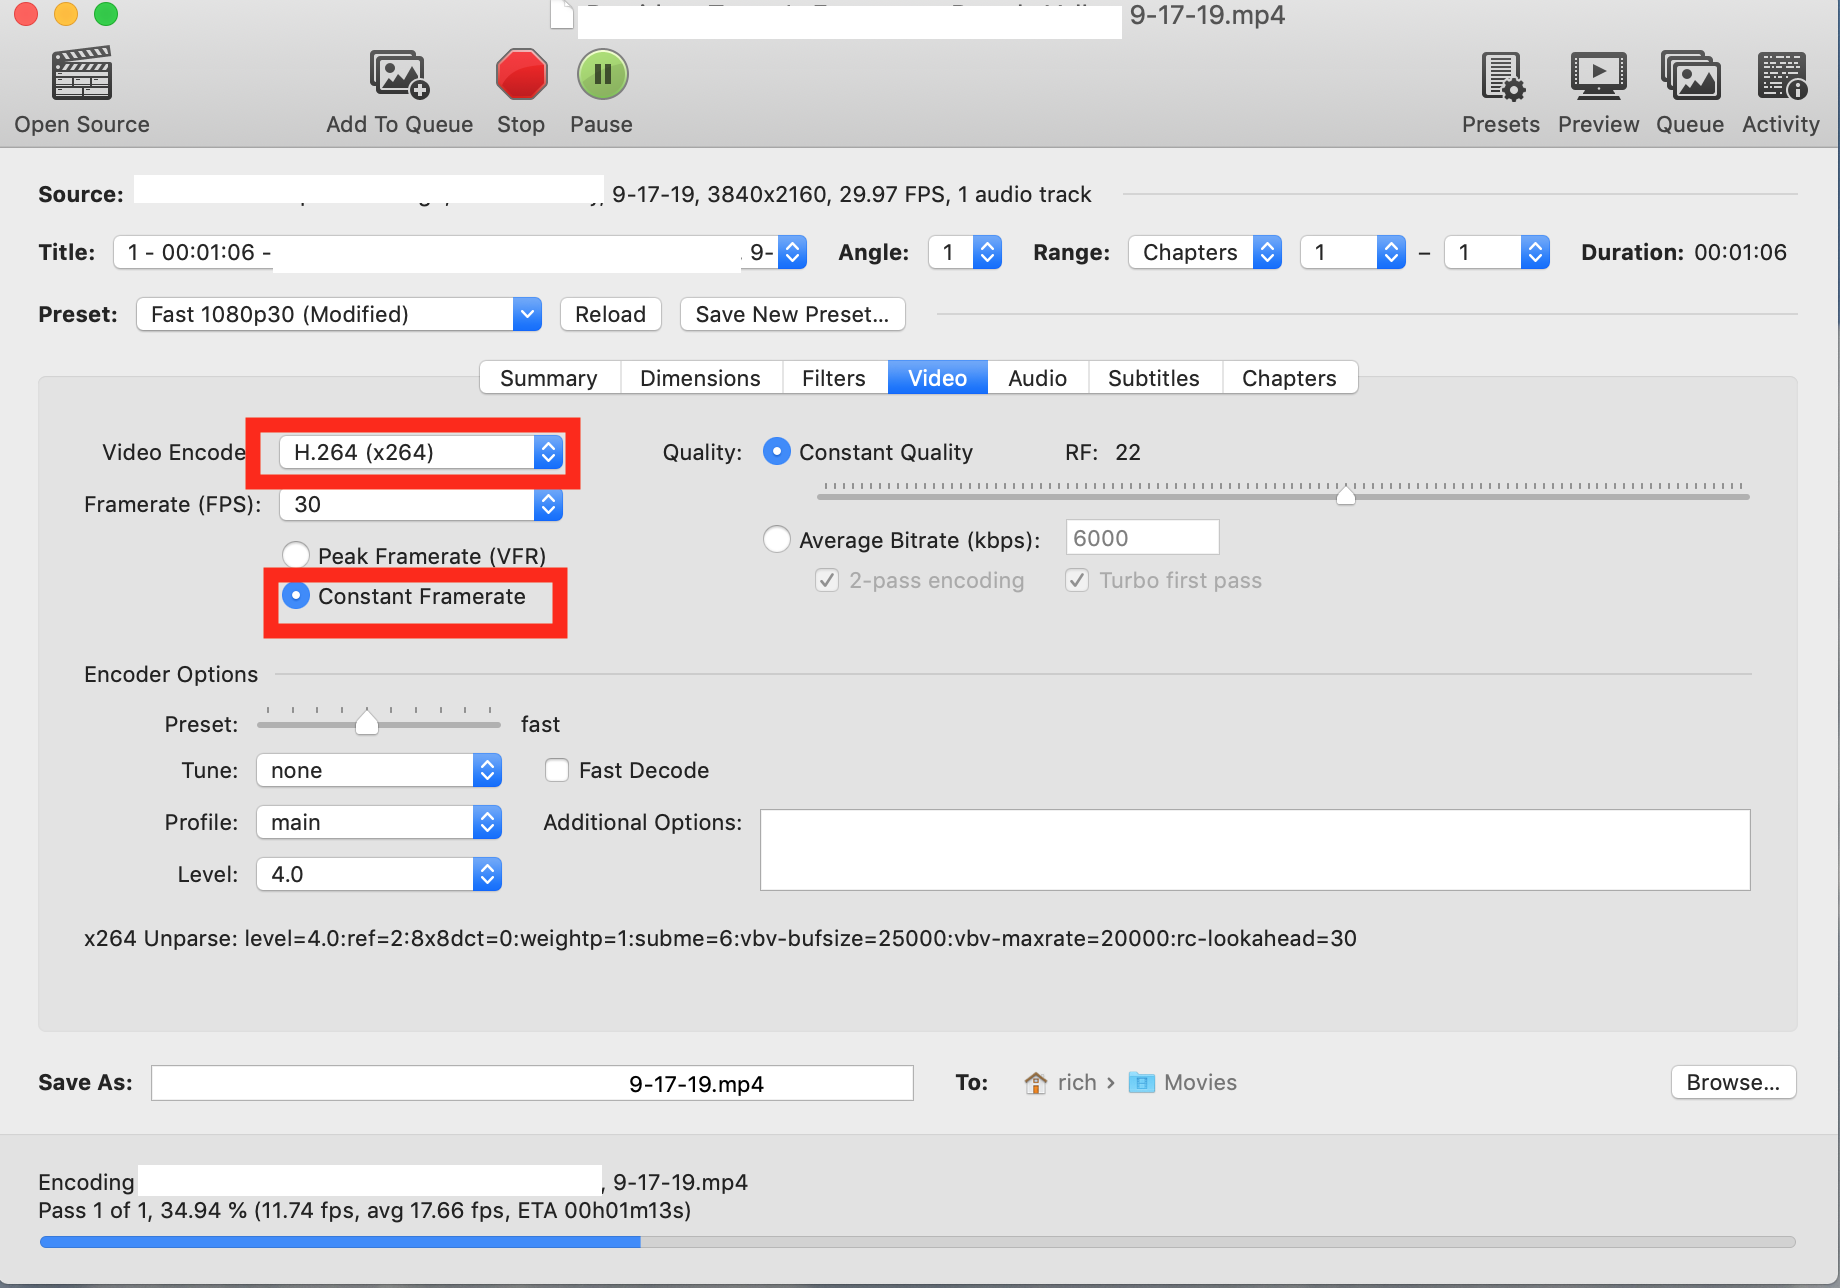Open the Subtitles tab
Image resolution: width=1840 pixels, height=1288 pixels.
pyautogui.click(x=1154, y=378)
